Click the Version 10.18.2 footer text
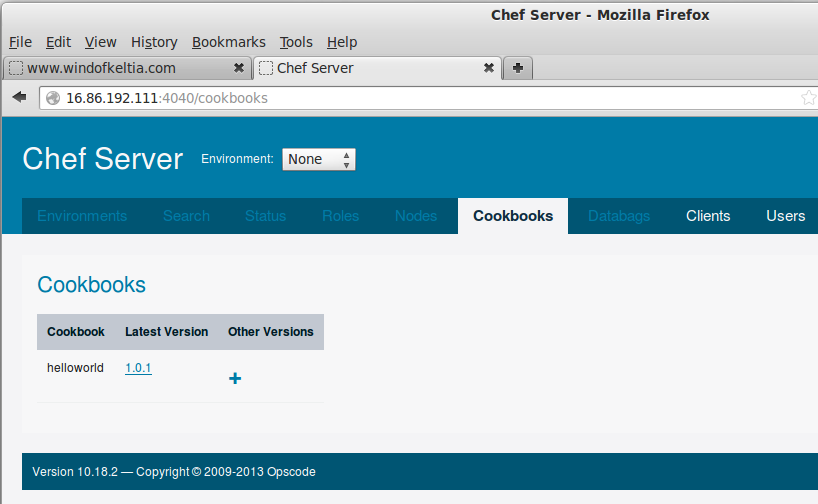This screenshot has height=504, width=818. (174, 472)
